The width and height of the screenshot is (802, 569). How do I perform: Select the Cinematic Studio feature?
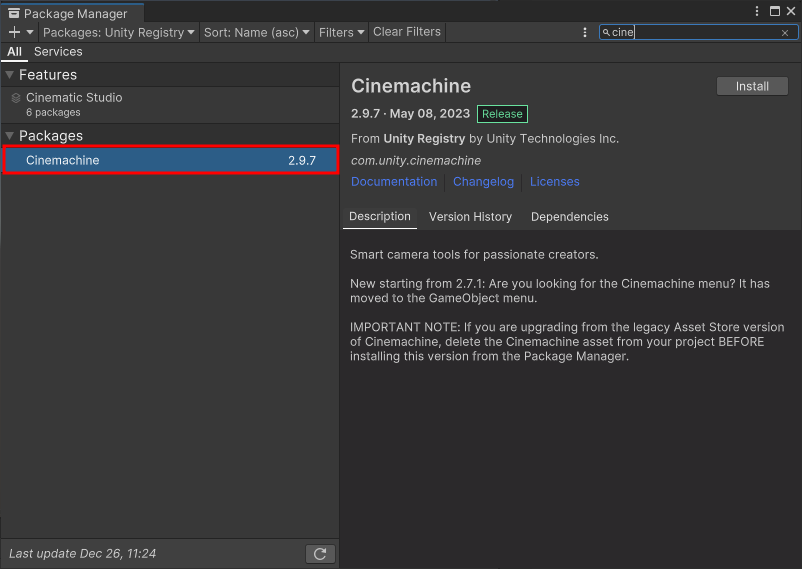point(170,104)
